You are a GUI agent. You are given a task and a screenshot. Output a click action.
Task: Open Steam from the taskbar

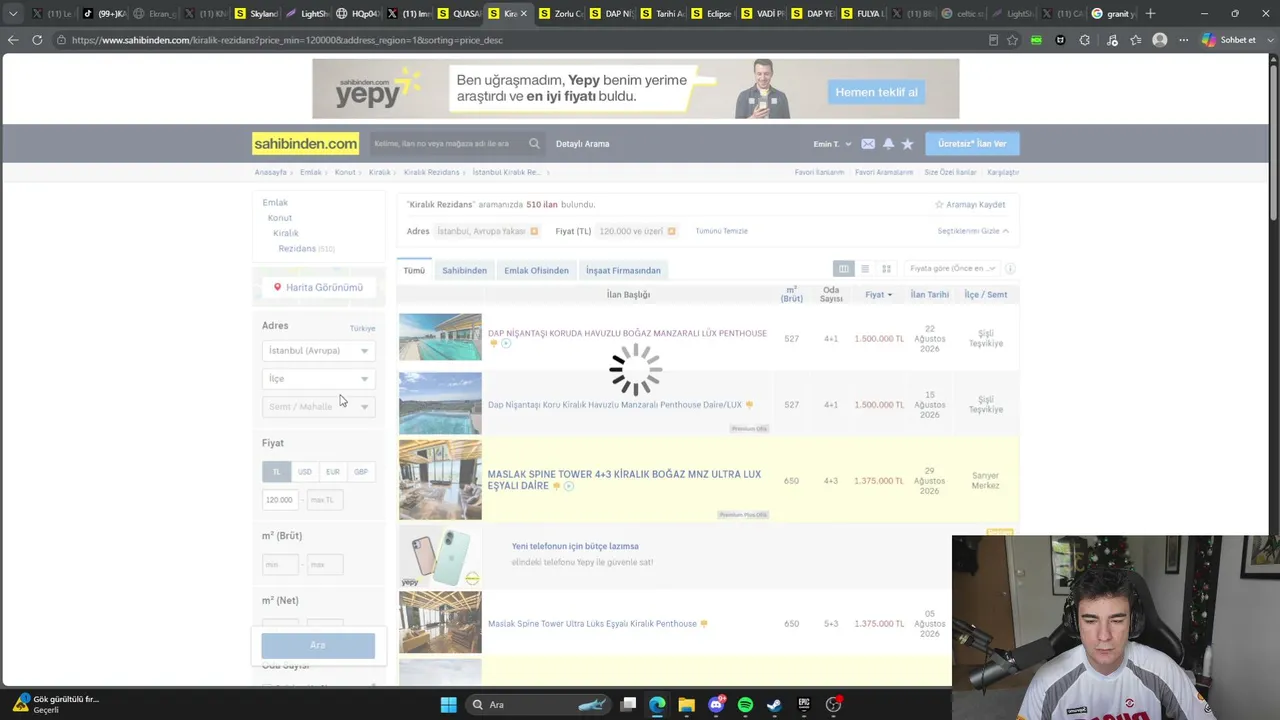pos(774,705)
